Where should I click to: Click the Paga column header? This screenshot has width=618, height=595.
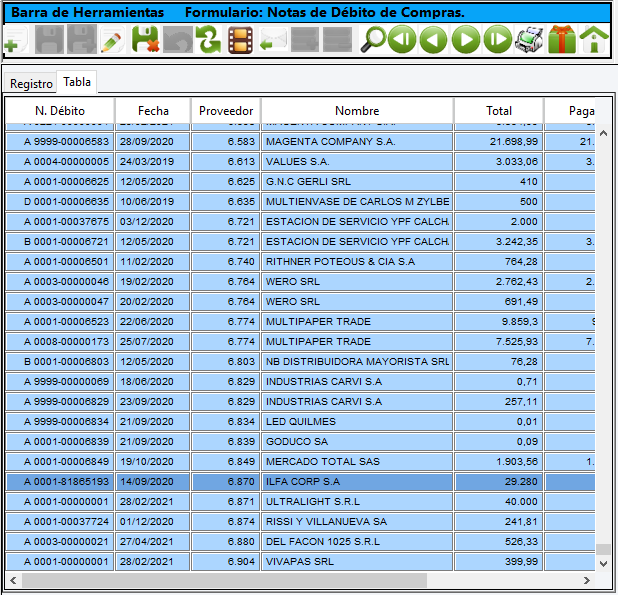(570, 111)
